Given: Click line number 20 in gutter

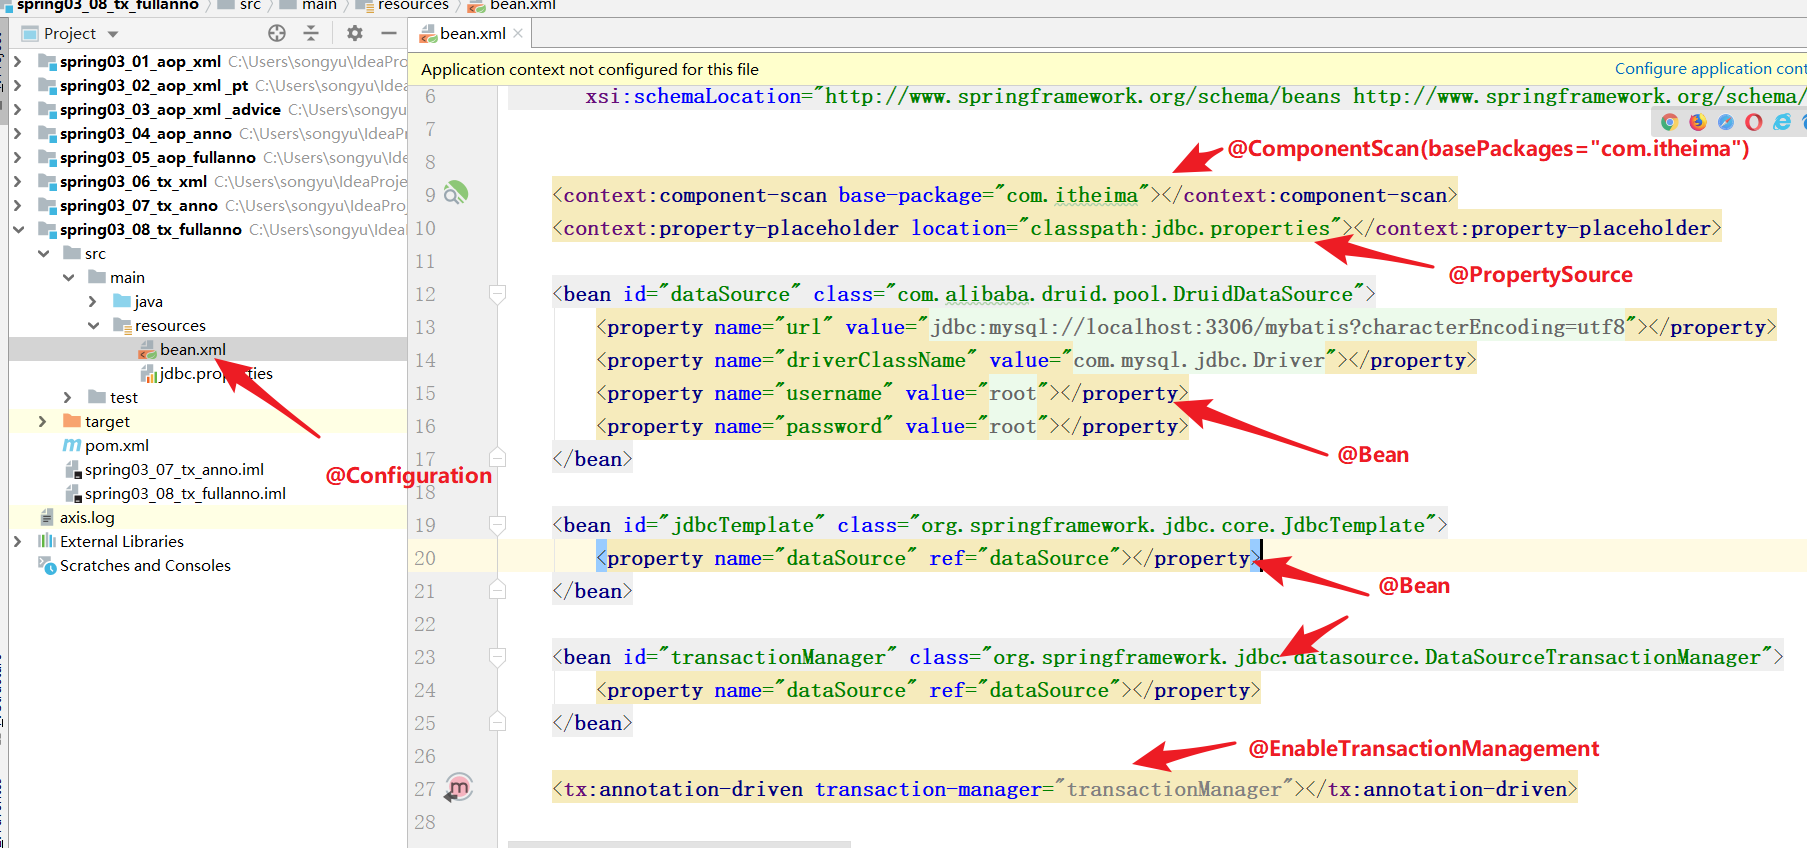Looking at the screenshot, I should (x=425, y=558).
